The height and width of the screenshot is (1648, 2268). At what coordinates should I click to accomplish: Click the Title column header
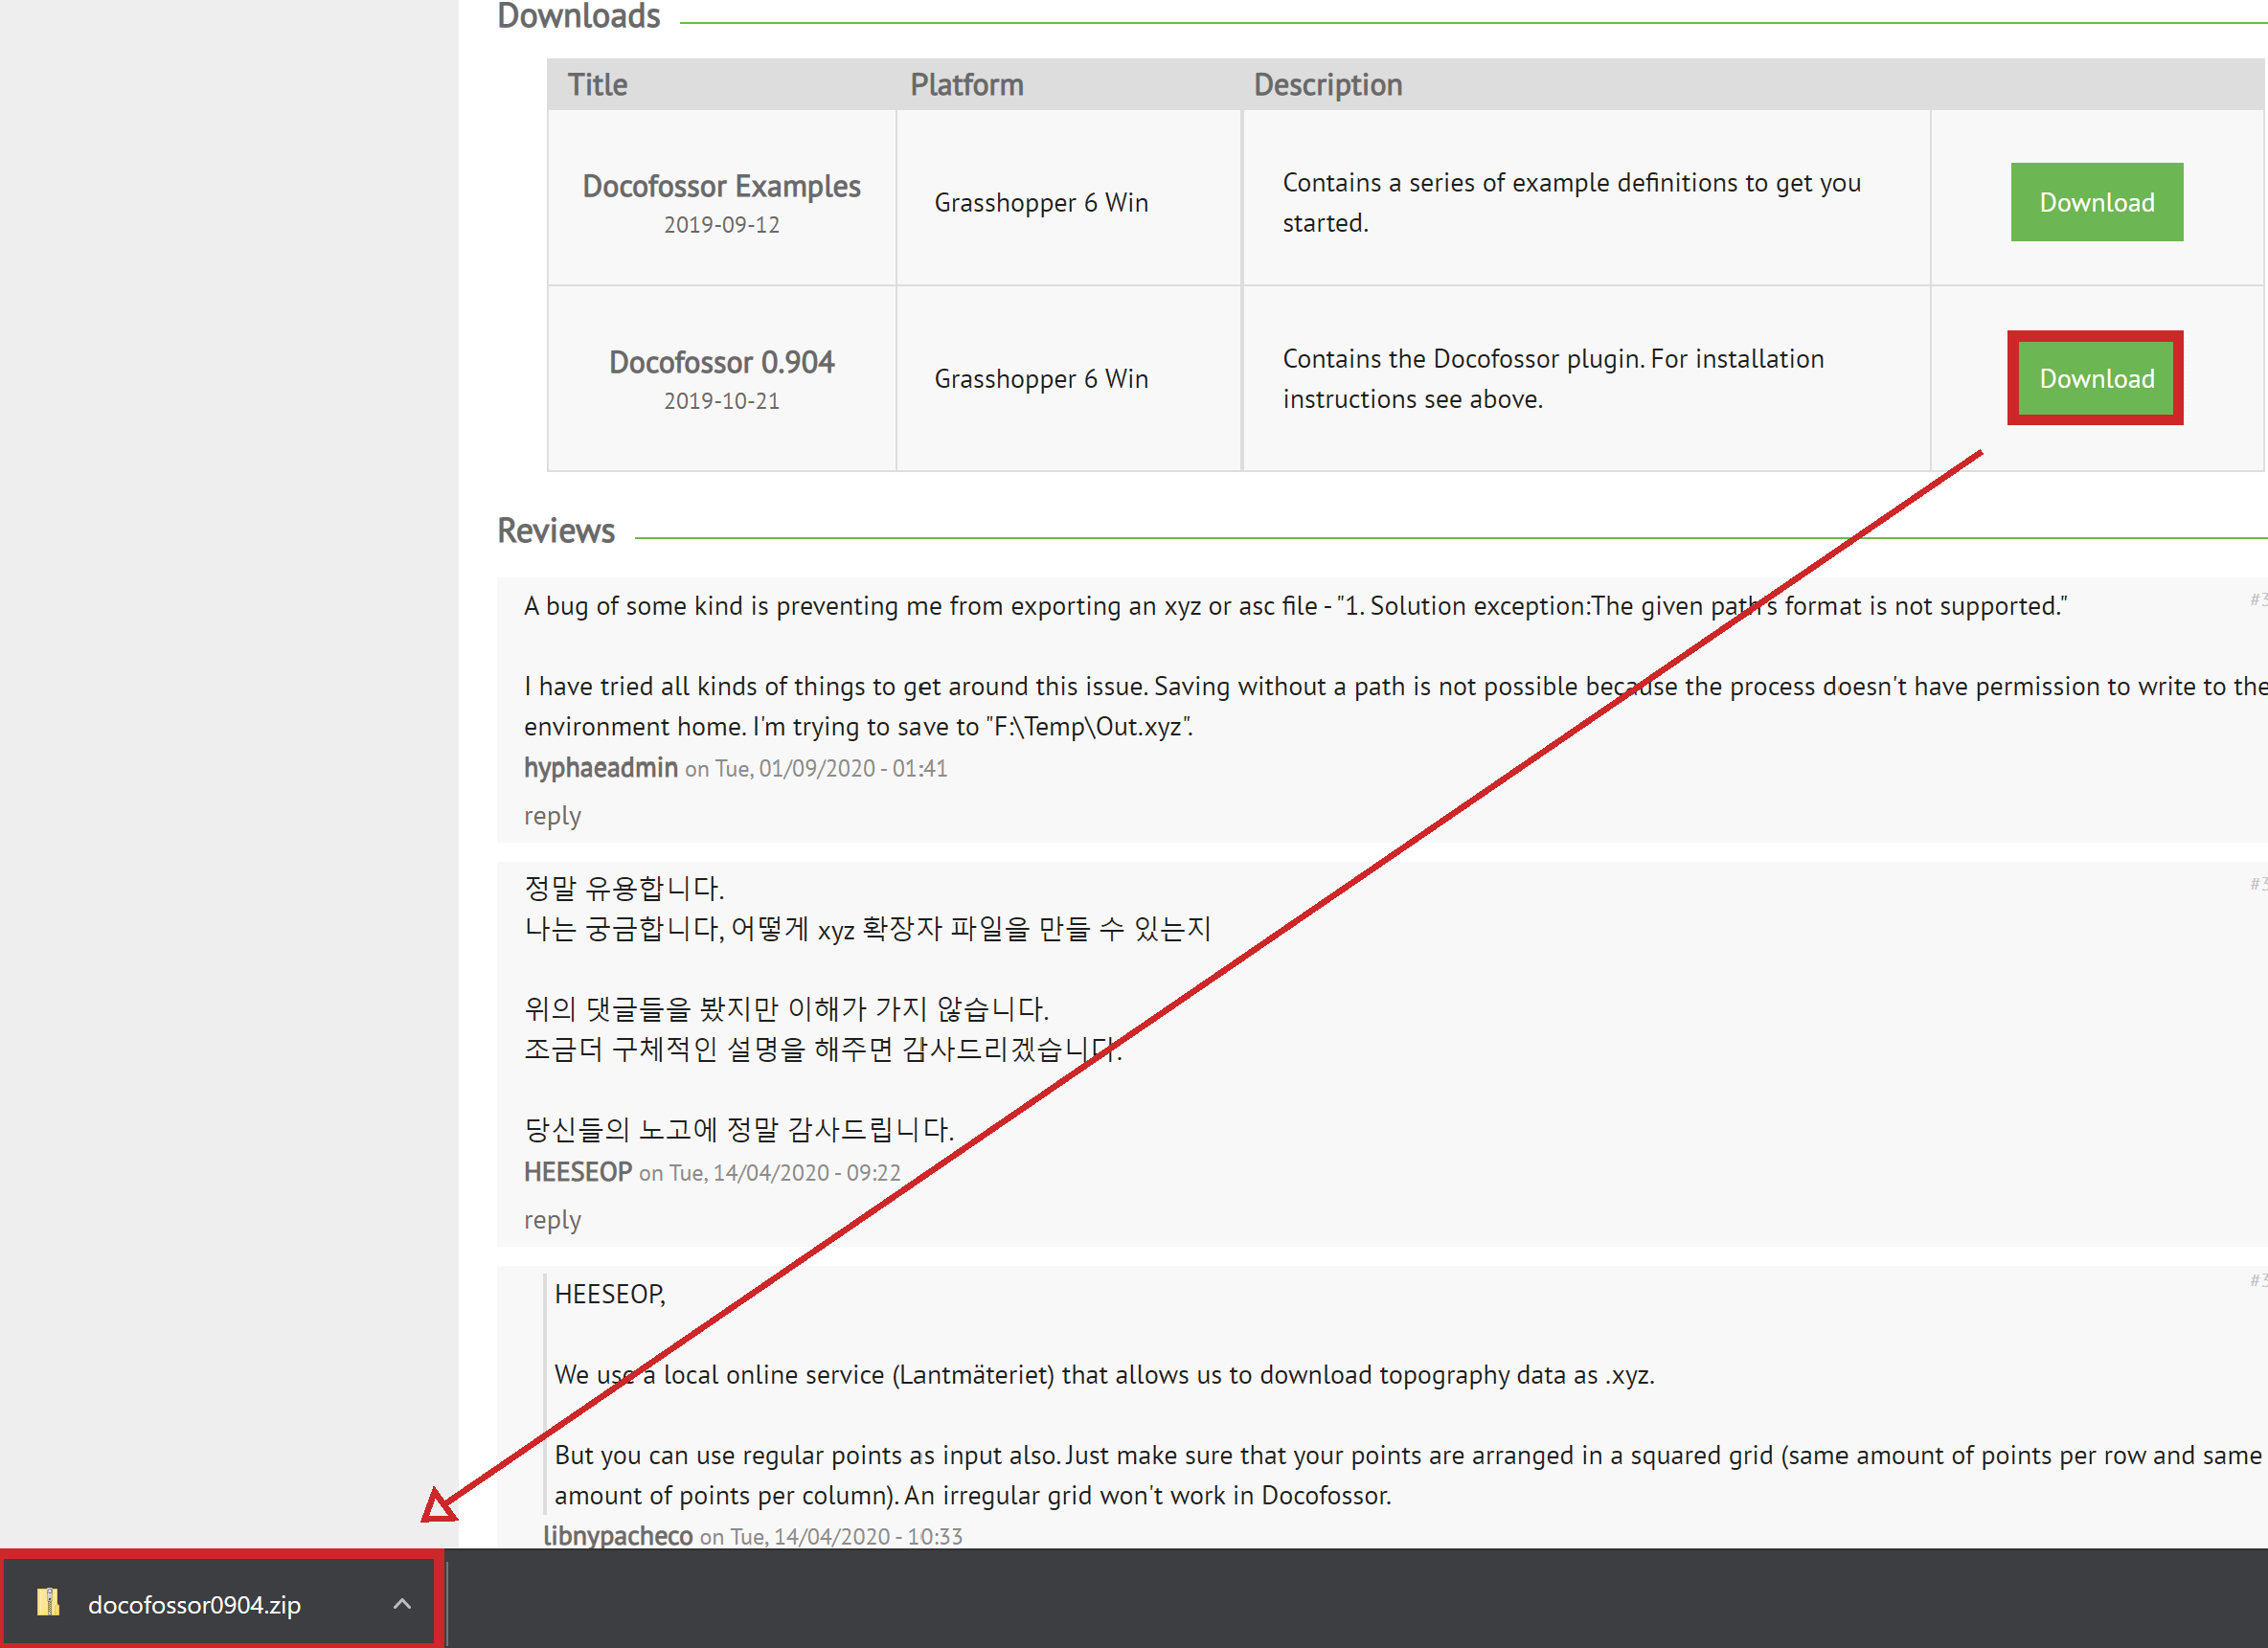click(597, 85)
